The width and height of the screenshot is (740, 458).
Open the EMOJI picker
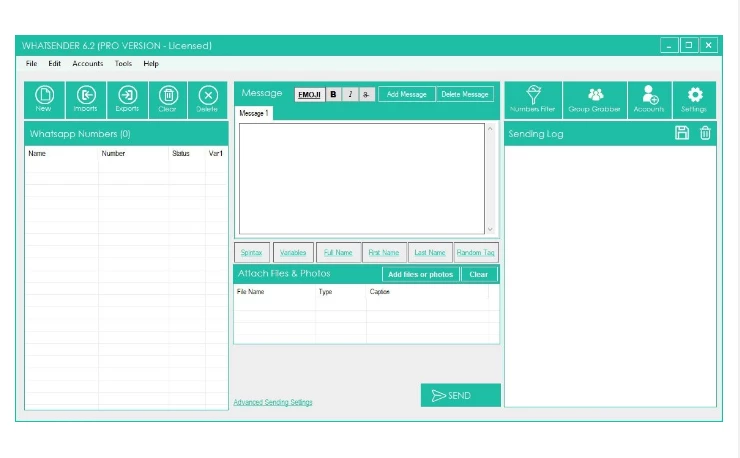pos(310,94)
